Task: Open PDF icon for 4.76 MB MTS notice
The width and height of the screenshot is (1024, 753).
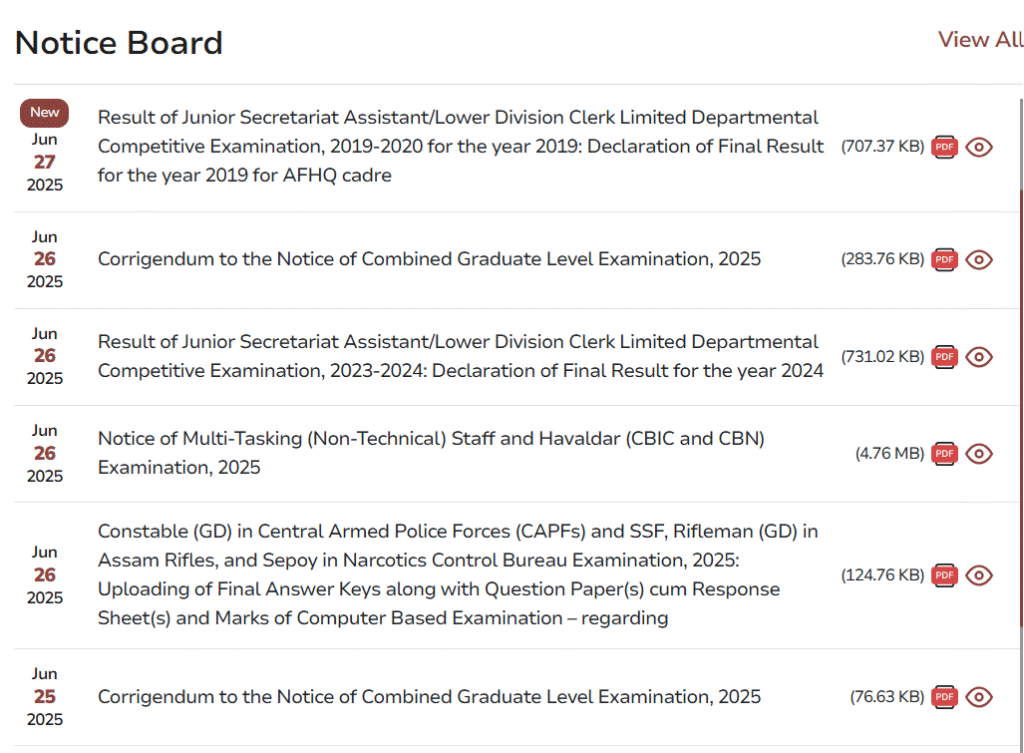Action: click(x=944, y=453)
